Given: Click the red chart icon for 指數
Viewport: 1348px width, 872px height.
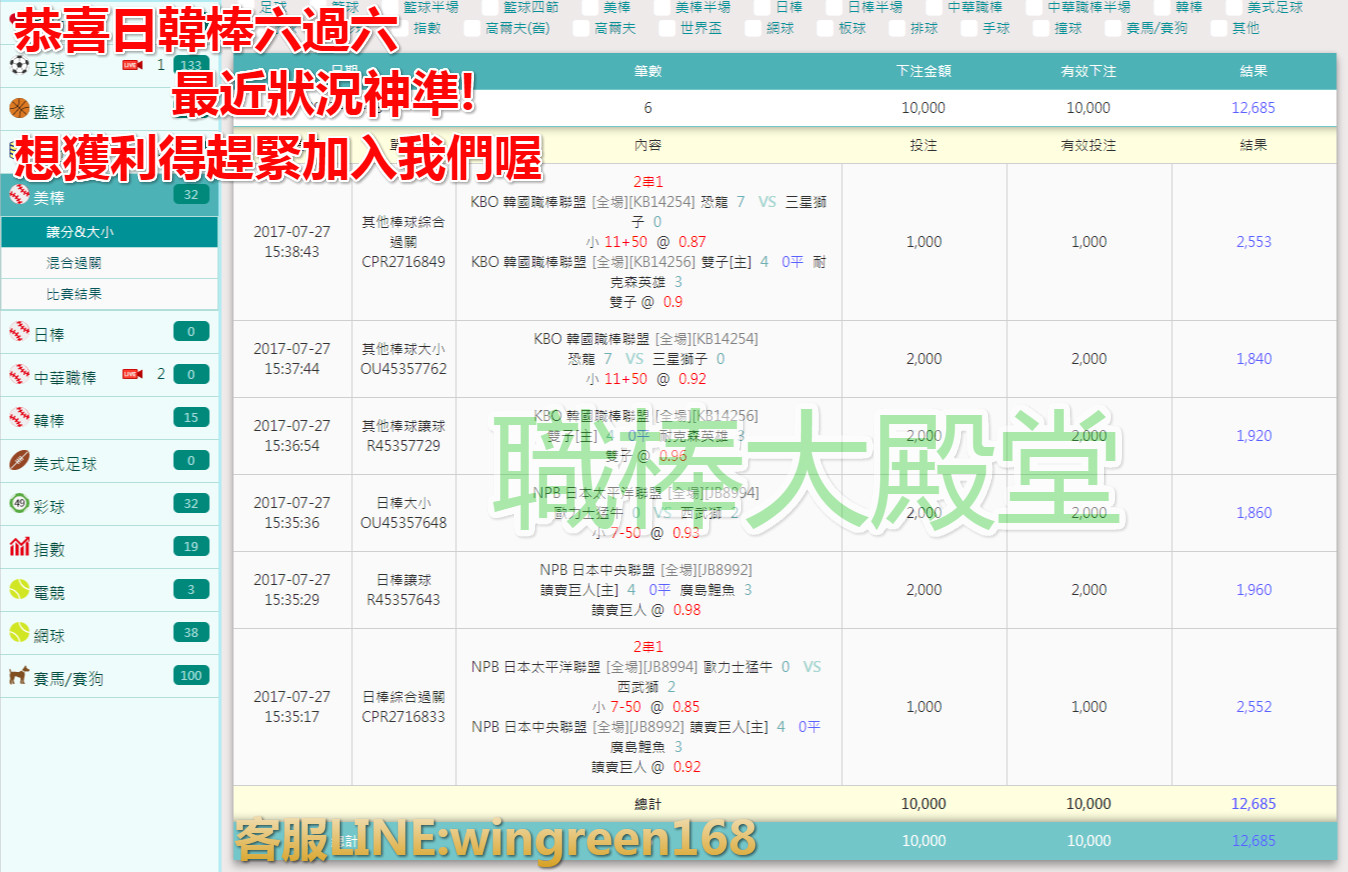Looking at the screenshot, I should click(x=18, y=547).
